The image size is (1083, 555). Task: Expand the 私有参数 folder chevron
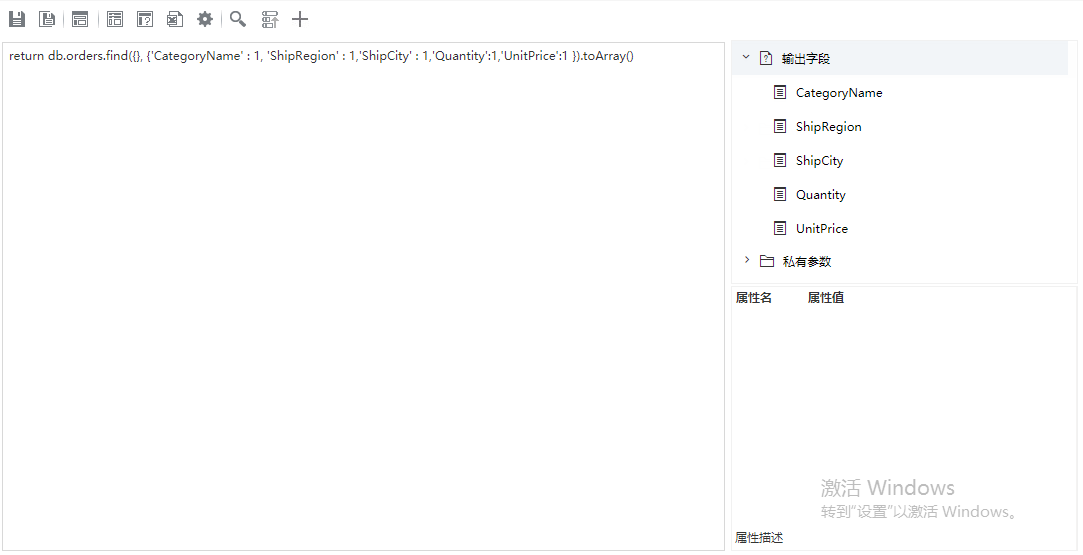[x=747, y=260]
